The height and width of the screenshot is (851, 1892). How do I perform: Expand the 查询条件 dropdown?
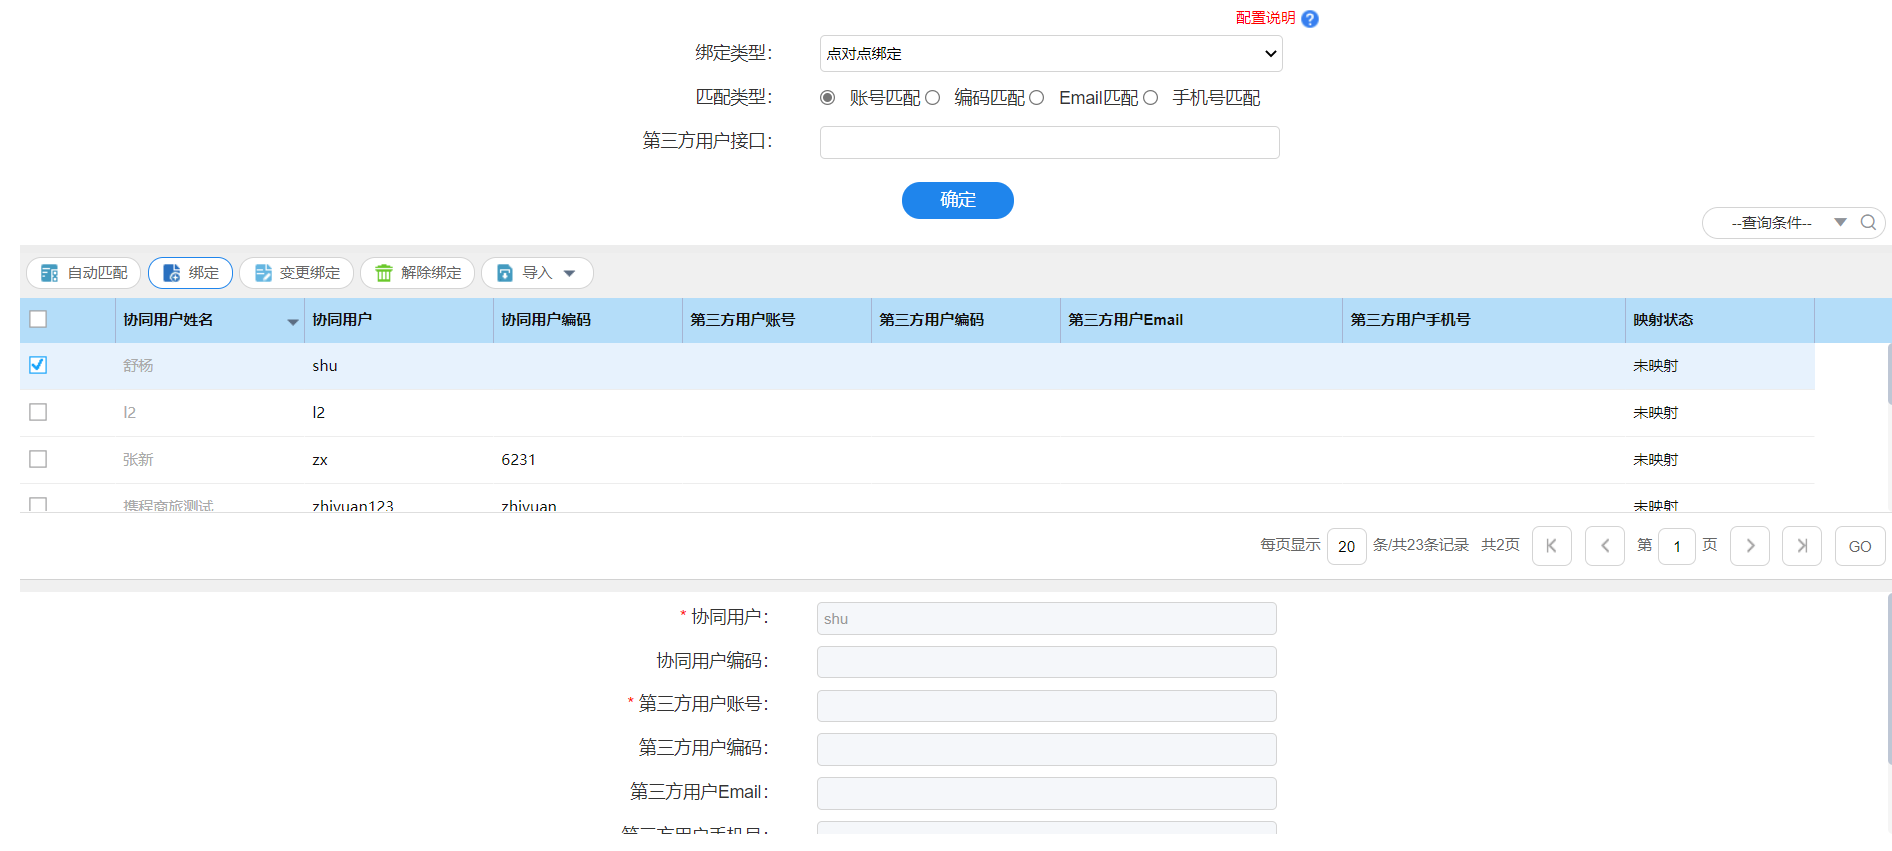pos(1839,222)
